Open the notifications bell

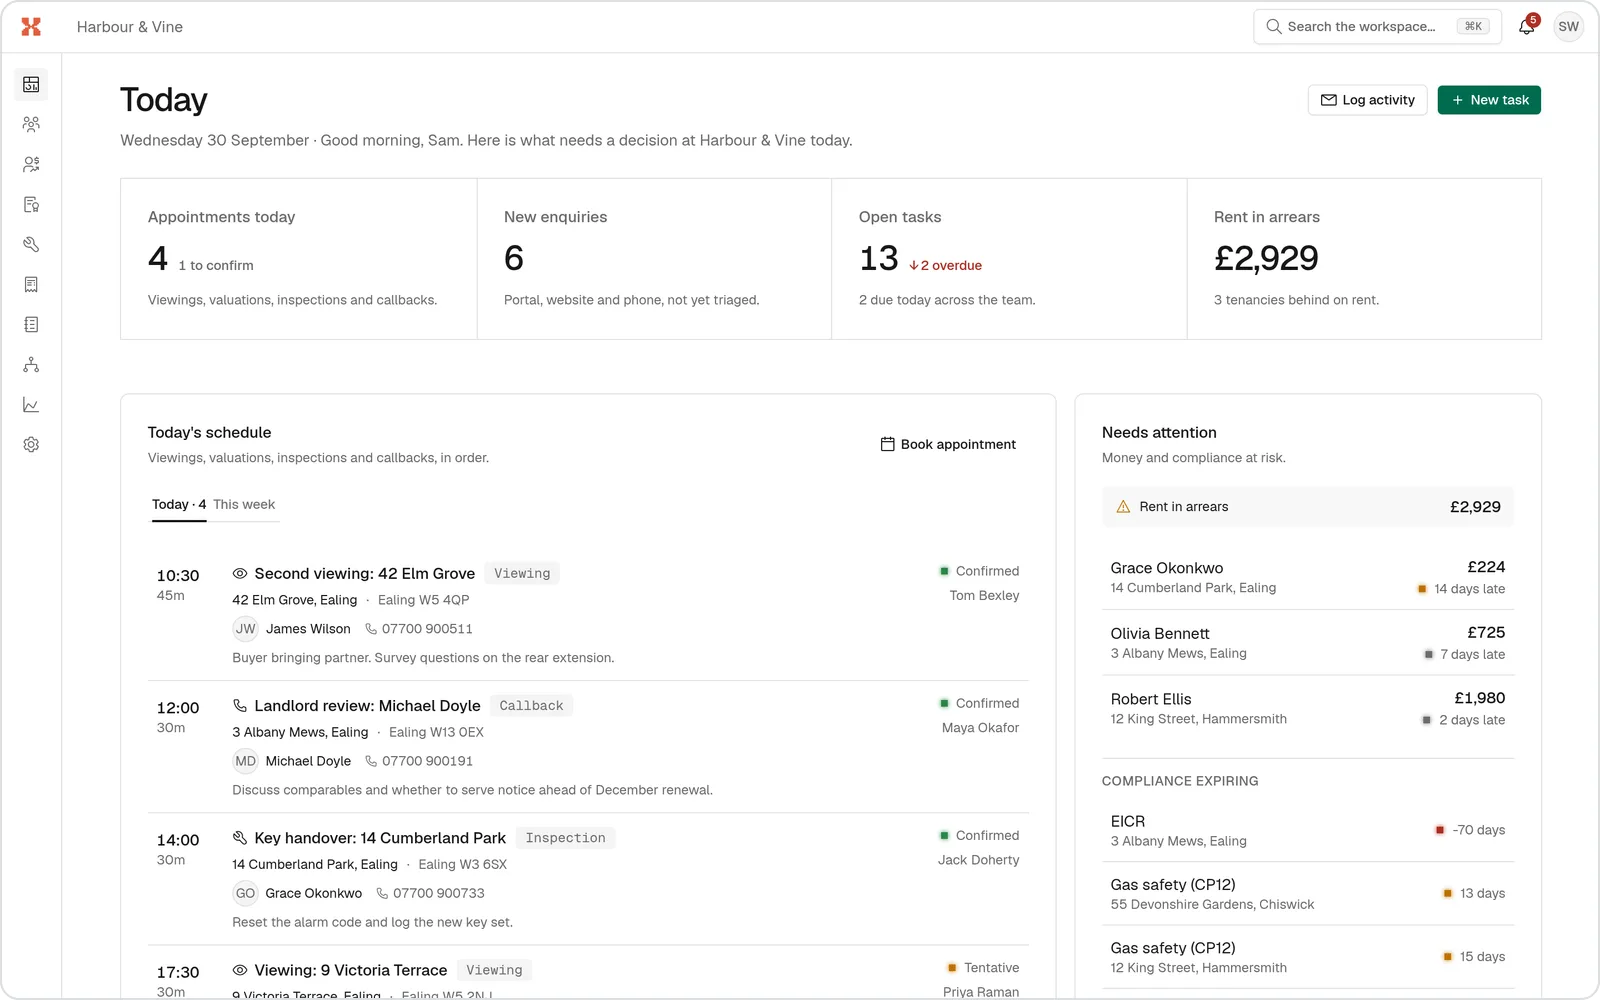(1527, 27)
